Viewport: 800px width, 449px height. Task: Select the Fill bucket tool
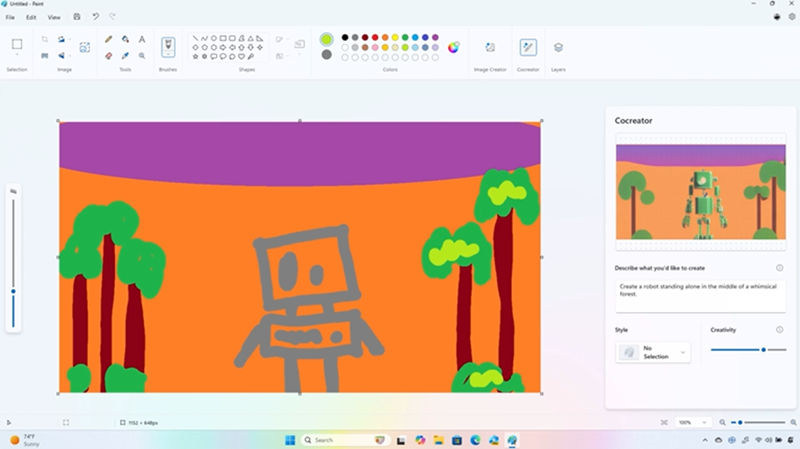(125, 39)
